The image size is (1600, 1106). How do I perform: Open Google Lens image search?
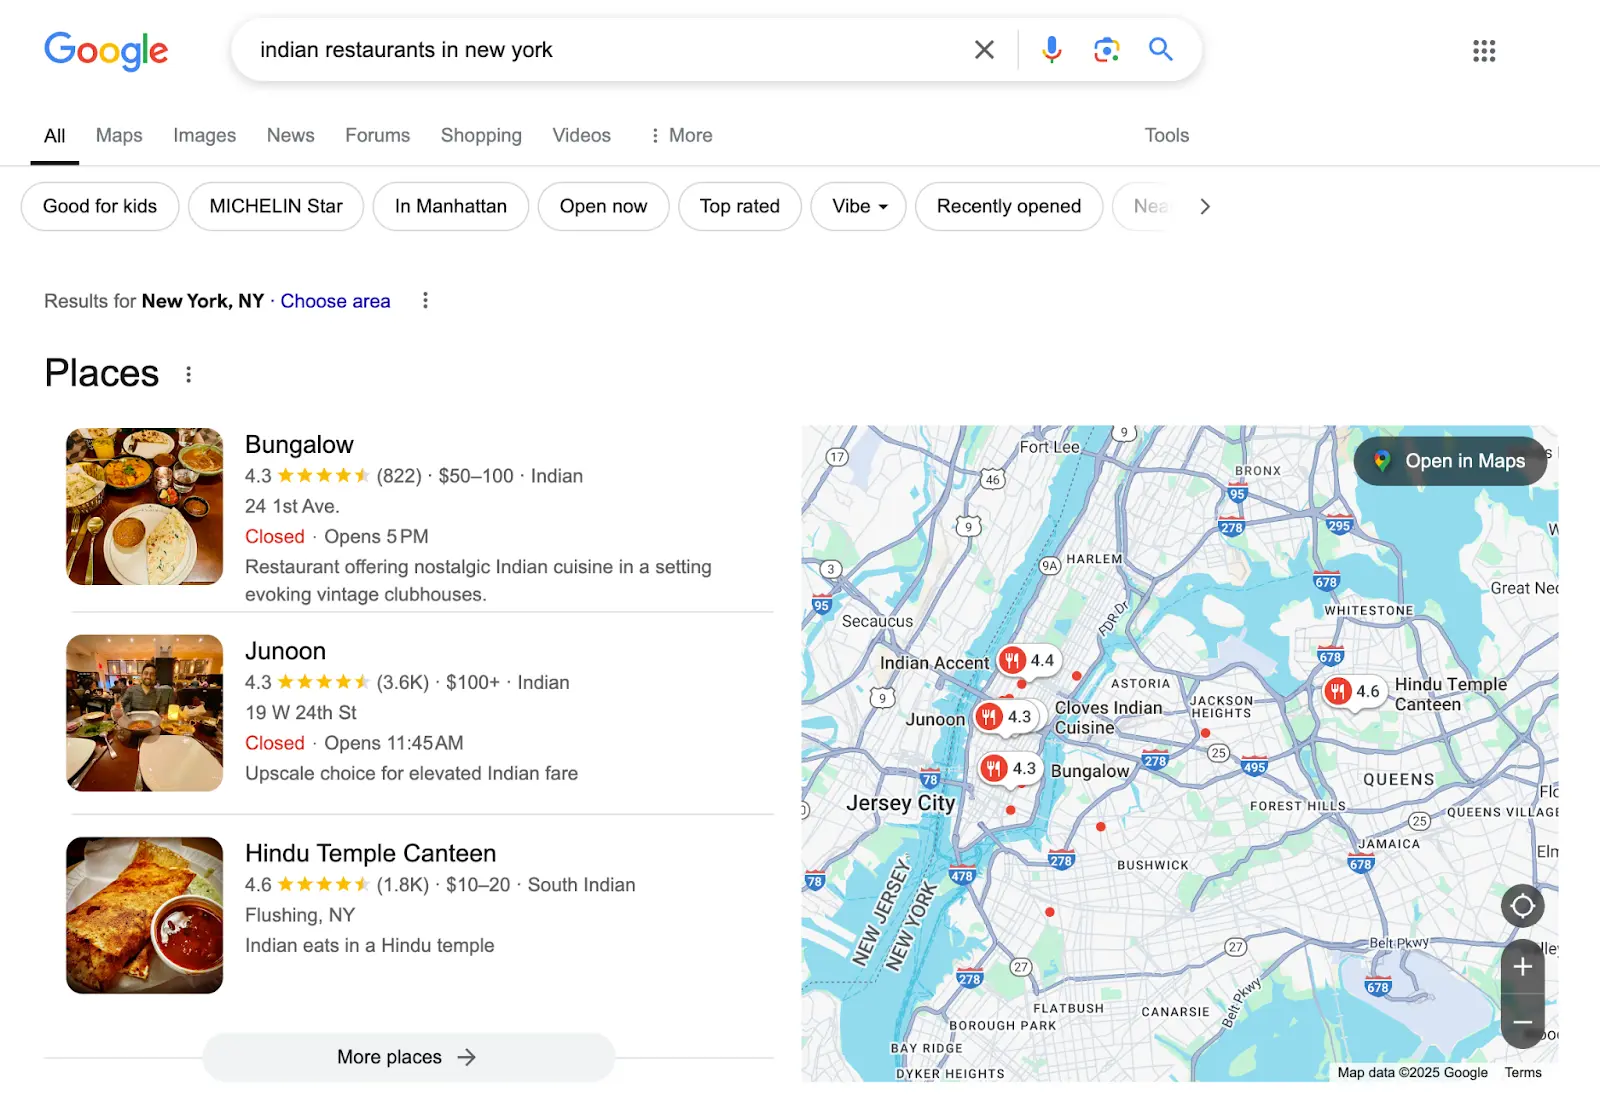tap(1105, 49)
